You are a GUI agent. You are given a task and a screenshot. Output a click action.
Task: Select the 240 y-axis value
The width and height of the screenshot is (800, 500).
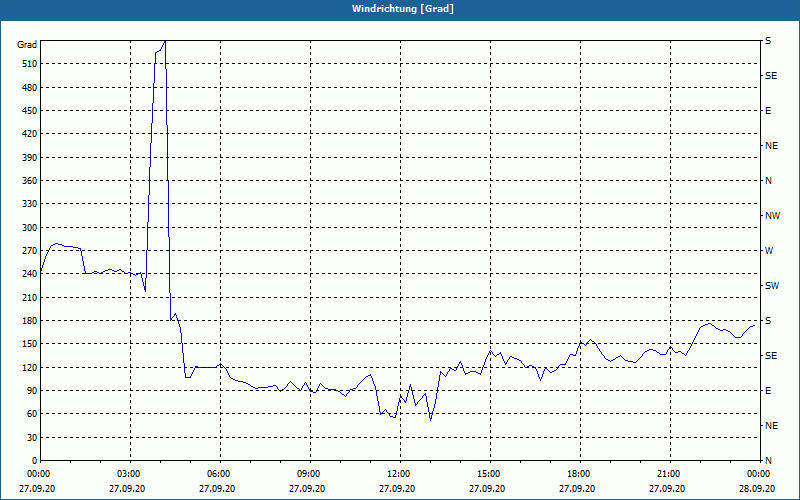(x=29, y=274)
